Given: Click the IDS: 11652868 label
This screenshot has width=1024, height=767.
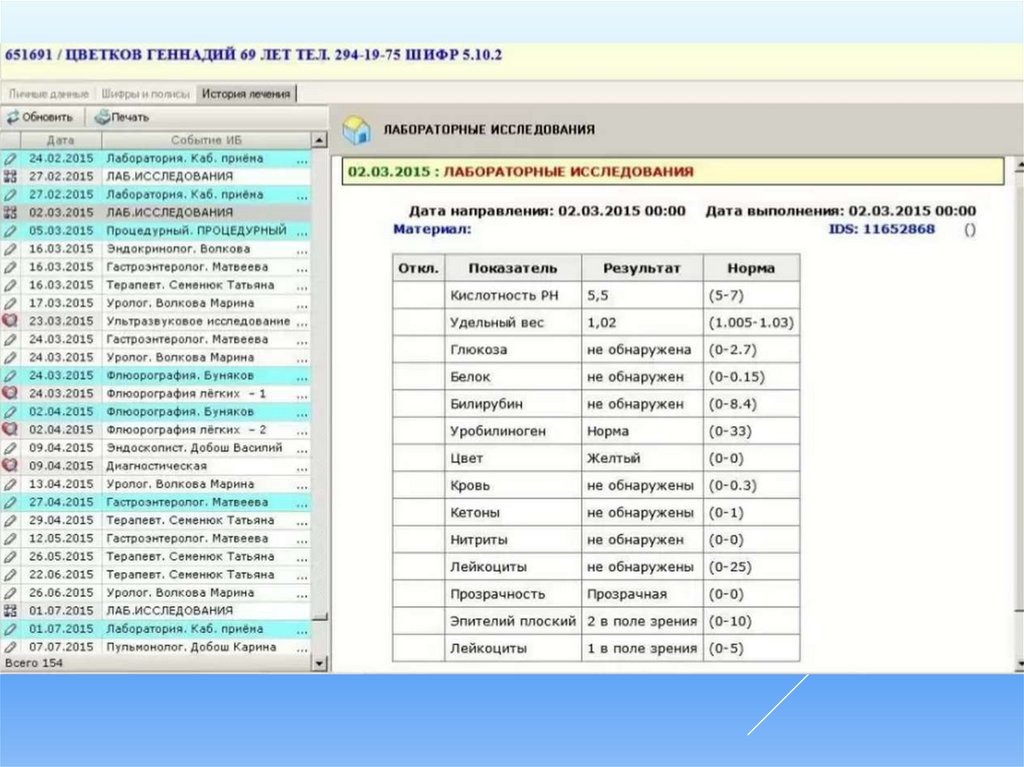Looking at the screenshot, I should click(x=882, y=229).
